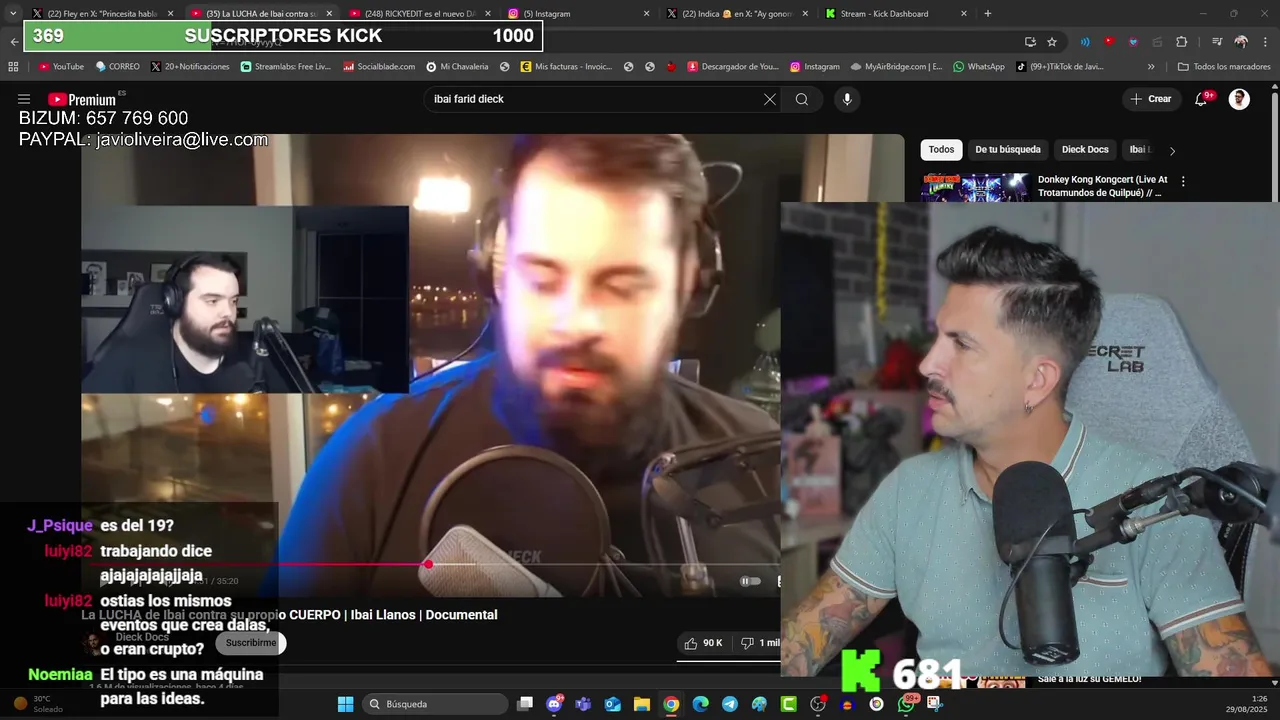The height and width of the screenshot is (720, 1280).
Task: Expand hidden bookmarks with chevron
Action: tap(1151, 67)
